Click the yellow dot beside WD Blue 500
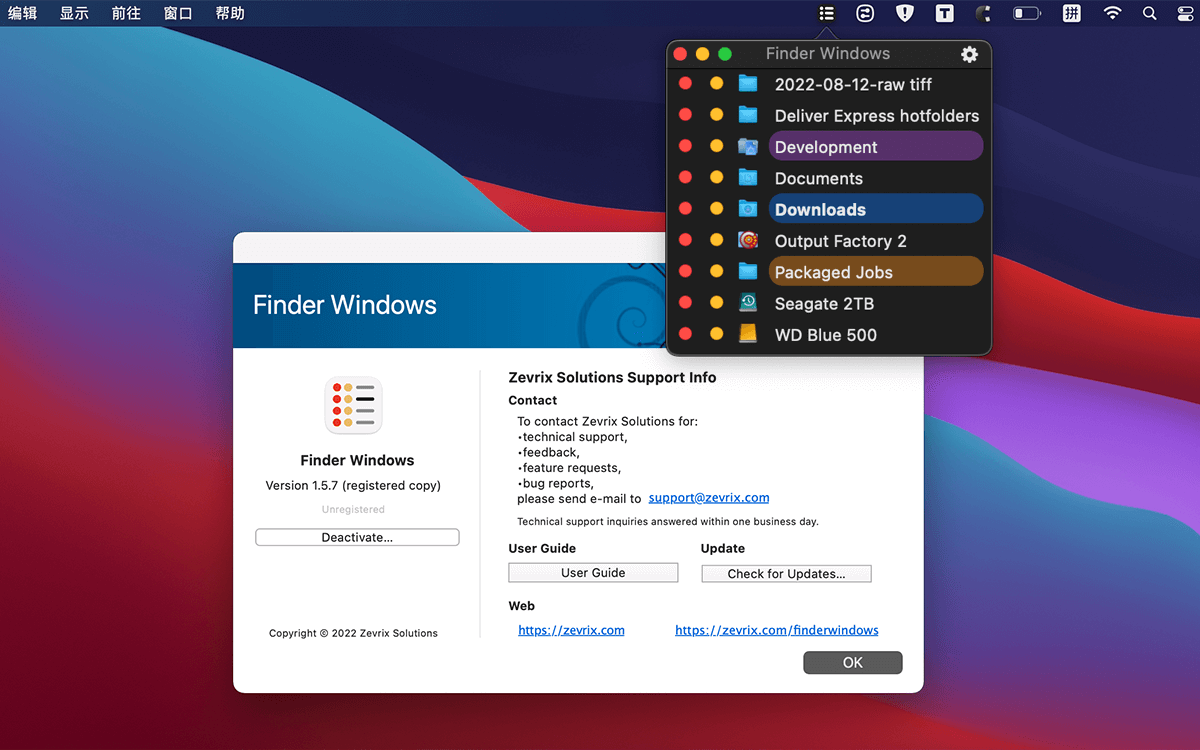 [x=716, y=333]
